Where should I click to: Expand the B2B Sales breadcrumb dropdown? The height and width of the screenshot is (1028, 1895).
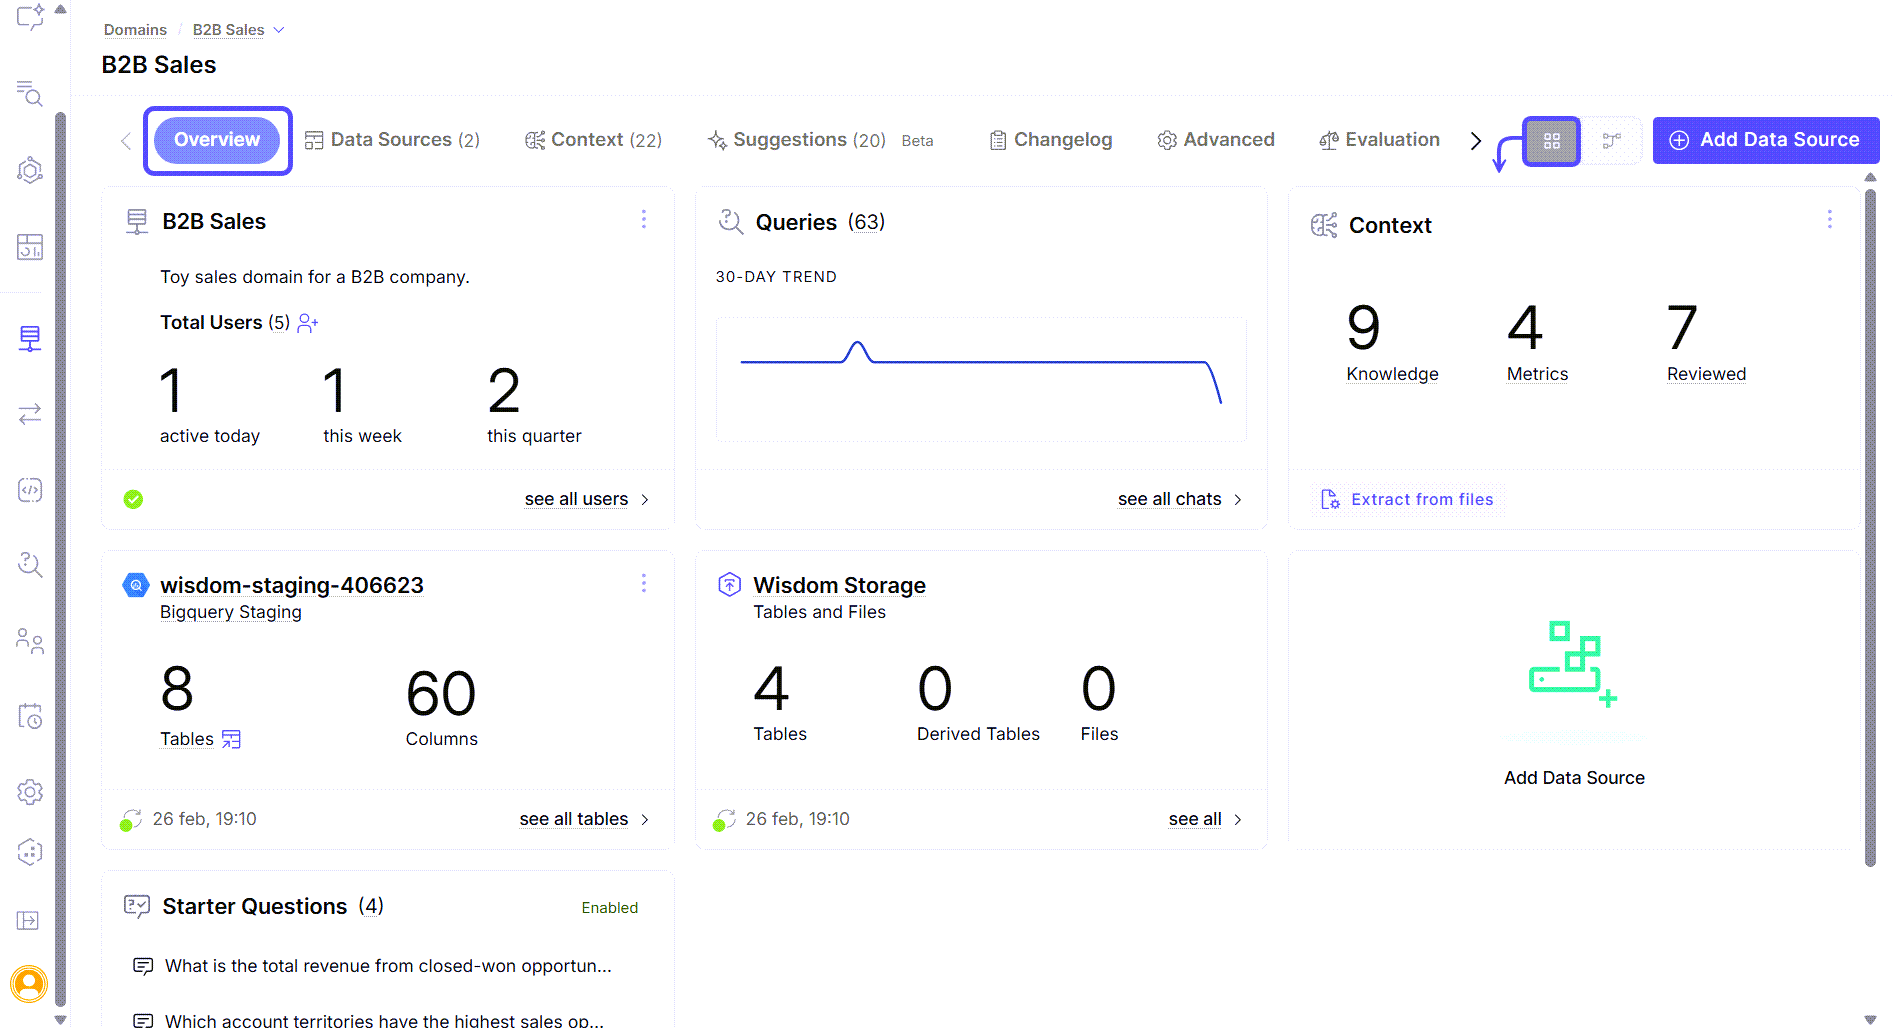coord(277,29)
